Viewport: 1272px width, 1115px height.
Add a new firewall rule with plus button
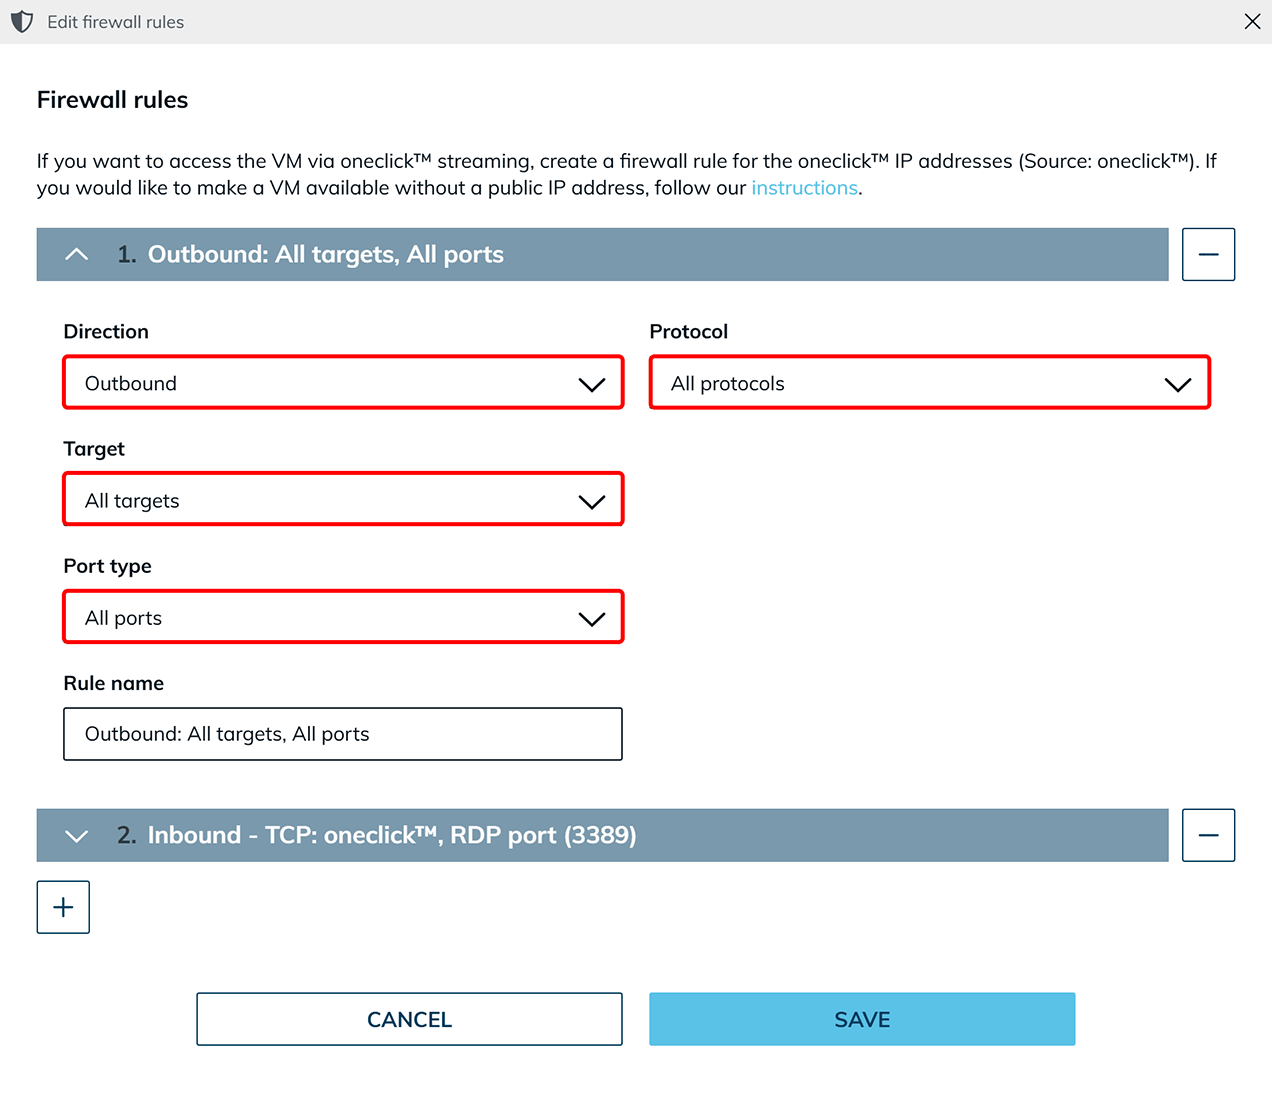[63, 907]
